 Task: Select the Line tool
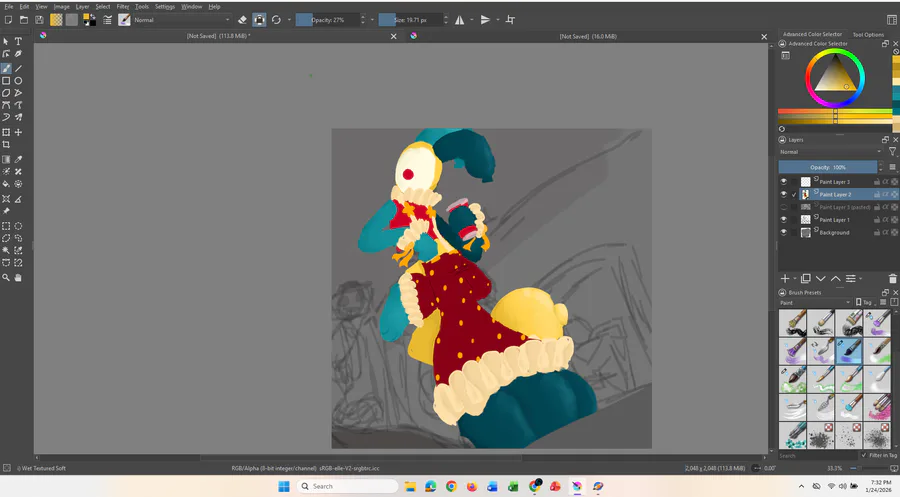pos(18,68)
